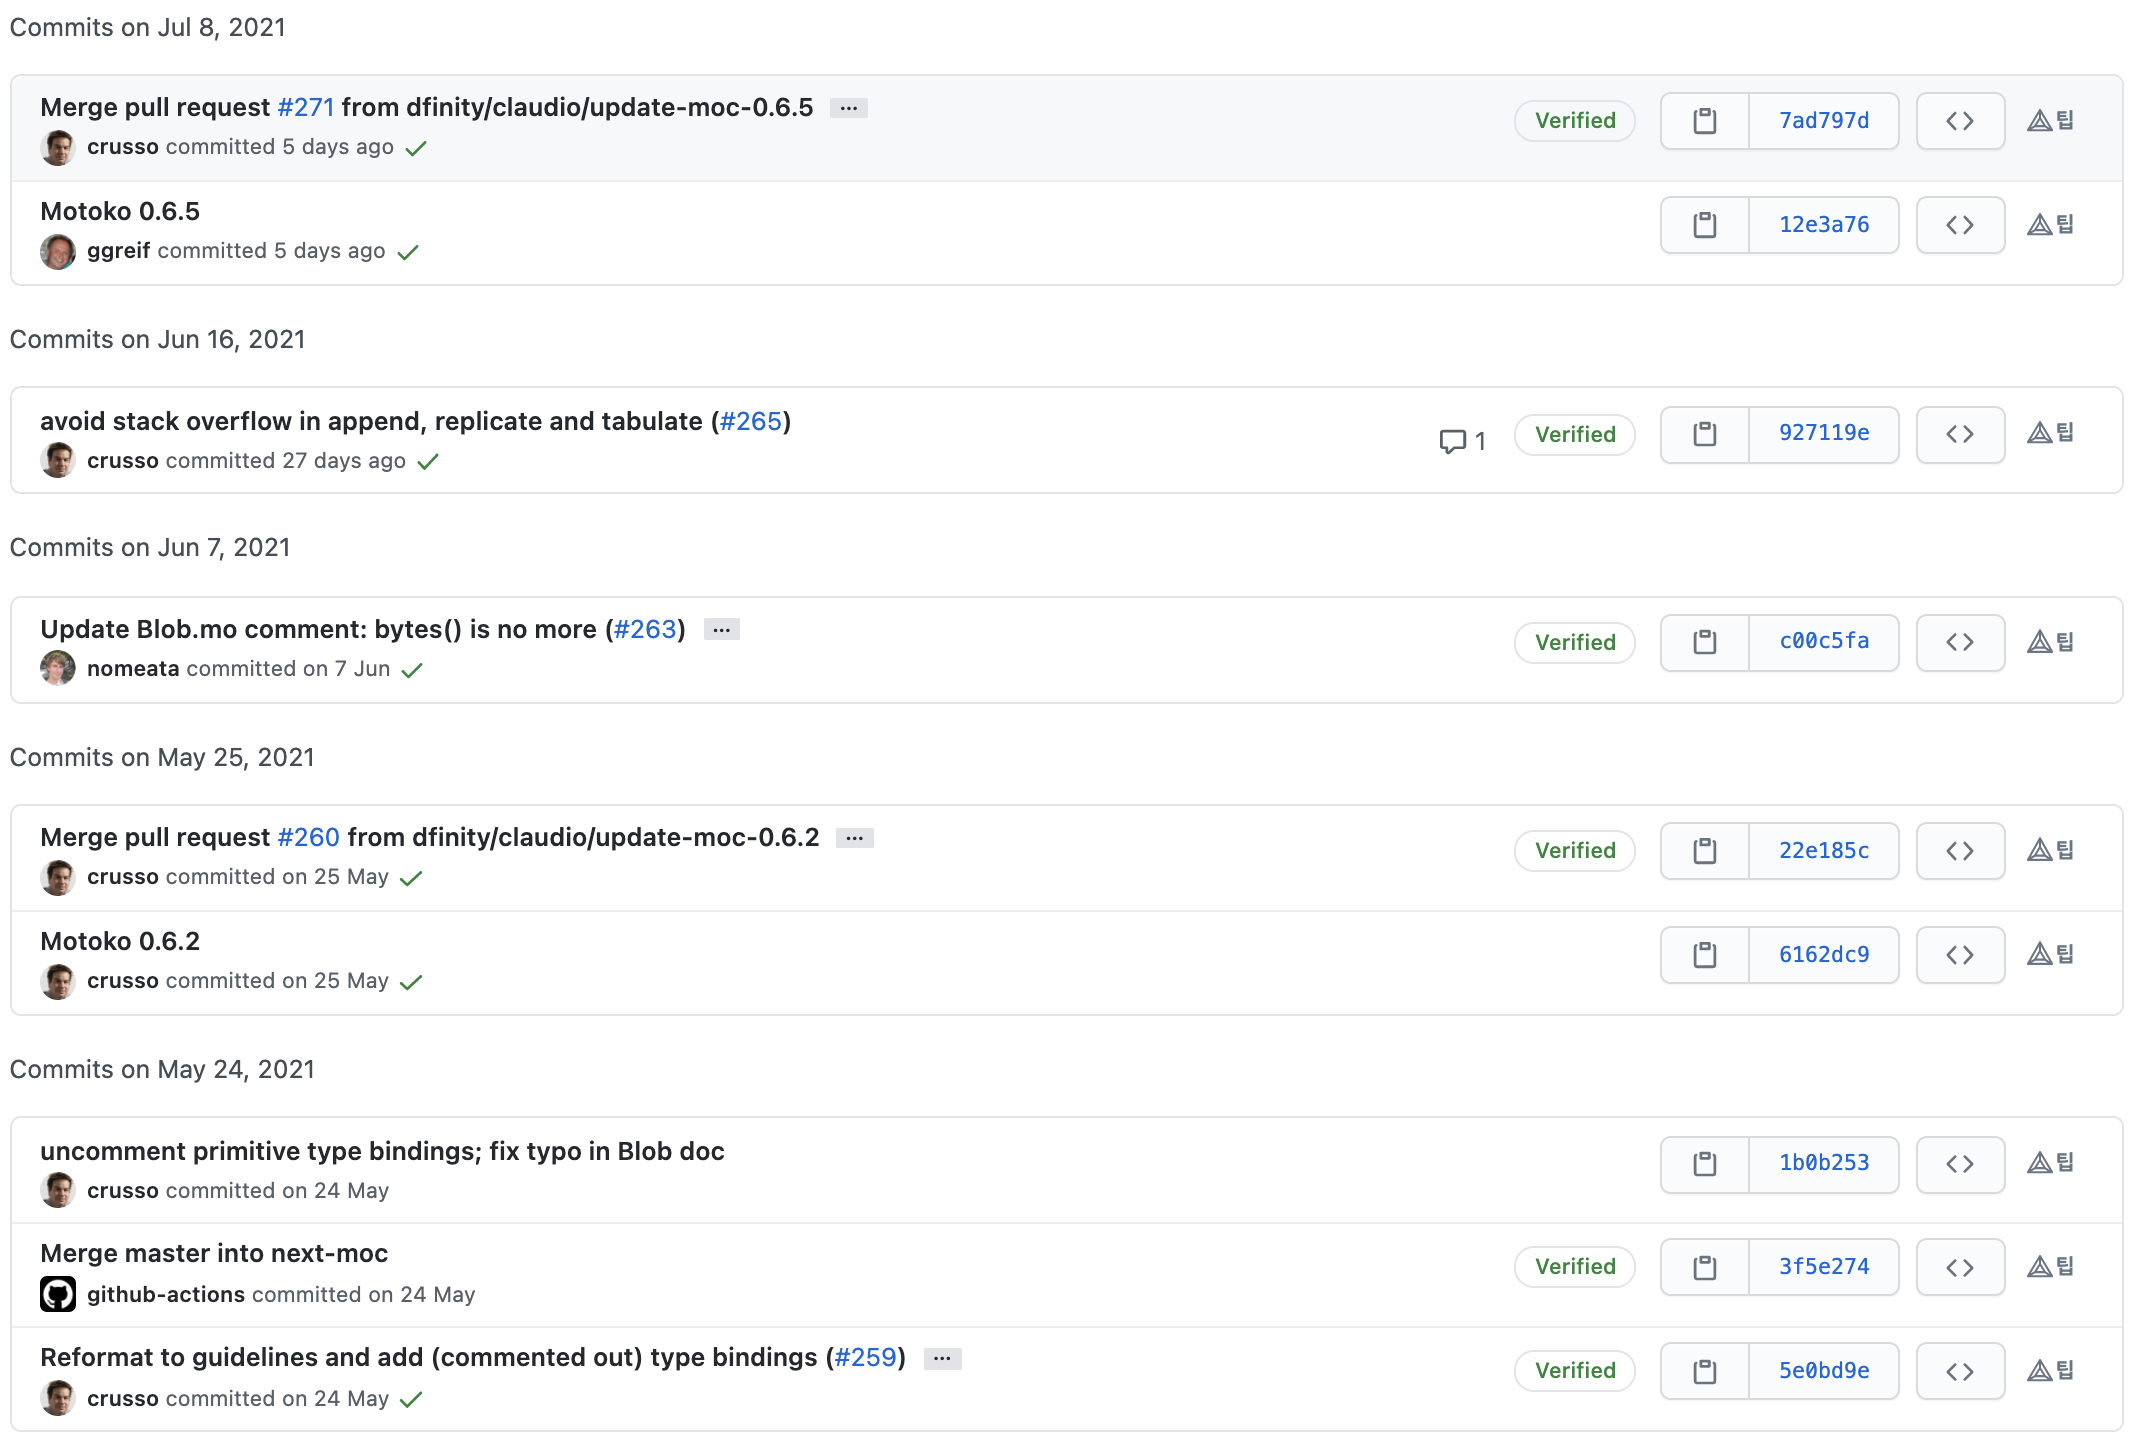Viewport: 2134px width, 1446px height.
Task: Expand ellipsis on Merge pull request #260 commit
Action: pos(854,838)
